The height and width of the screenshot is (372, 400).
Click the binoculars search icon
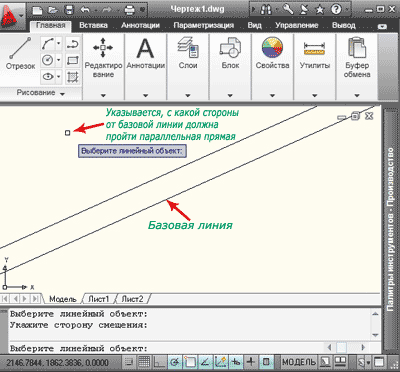click(266, 10)
